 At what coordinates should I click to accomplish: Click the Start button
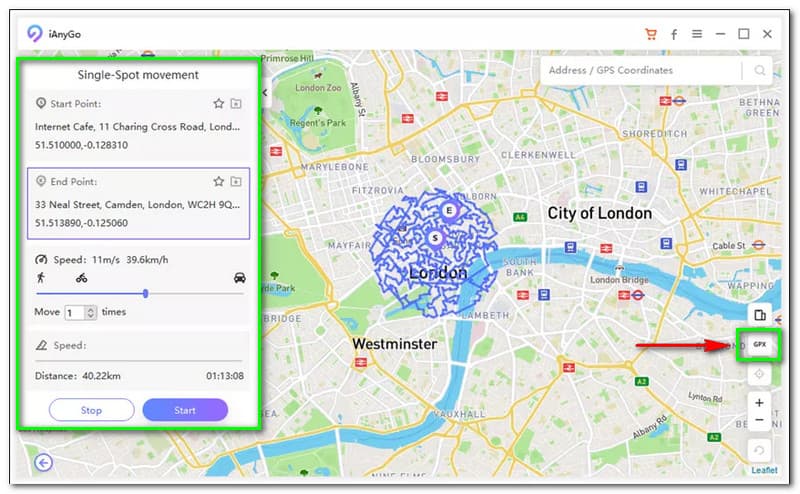point(185,410)
